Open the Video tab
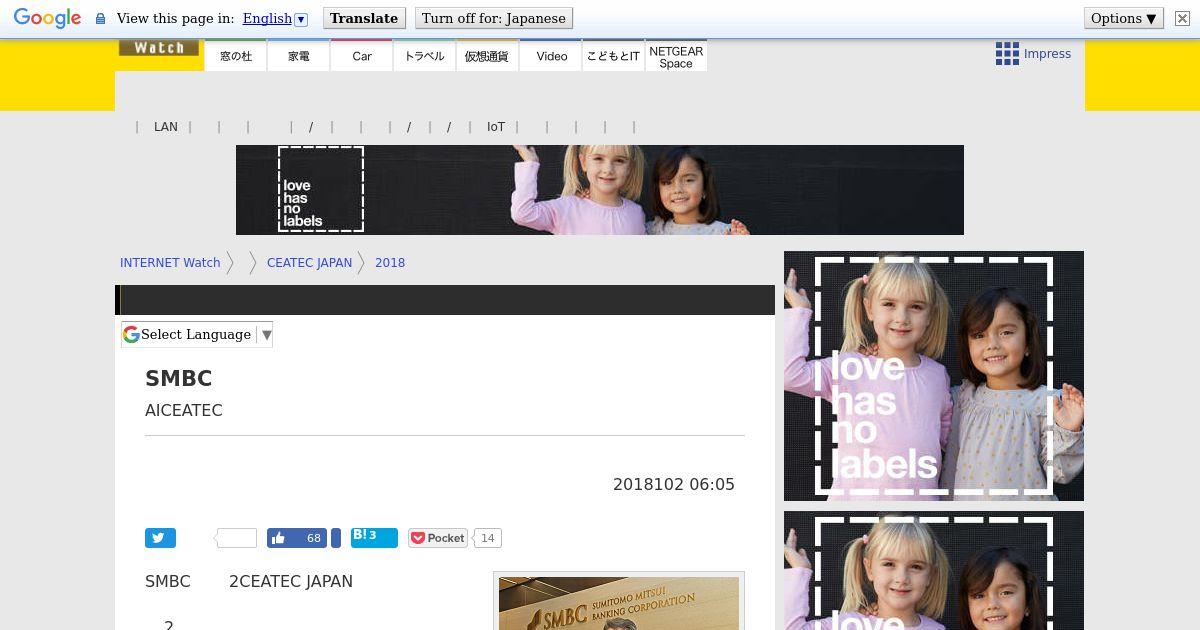Screen dimensions: 1200x630 [551, 56]
